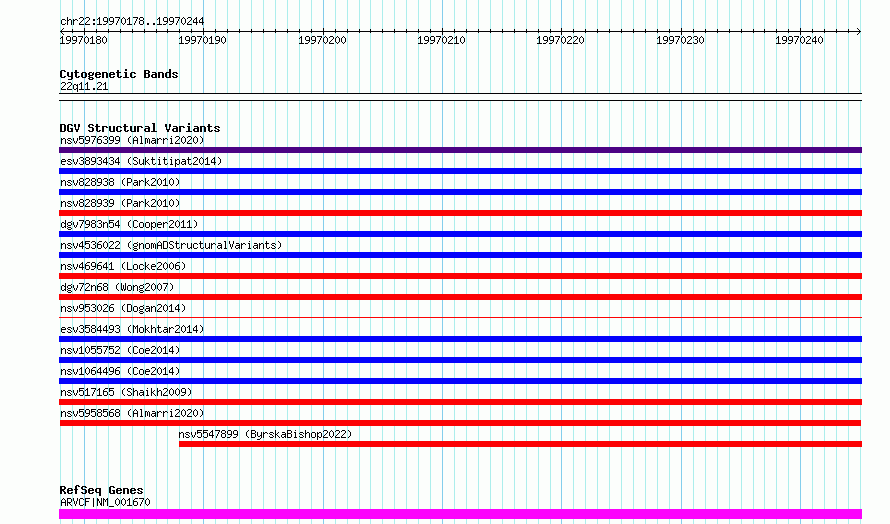Open the esv3893434 (Suktitipat2014) label
Image resolution: width=890 pixels, height=524 pixels.
point(141,161)
